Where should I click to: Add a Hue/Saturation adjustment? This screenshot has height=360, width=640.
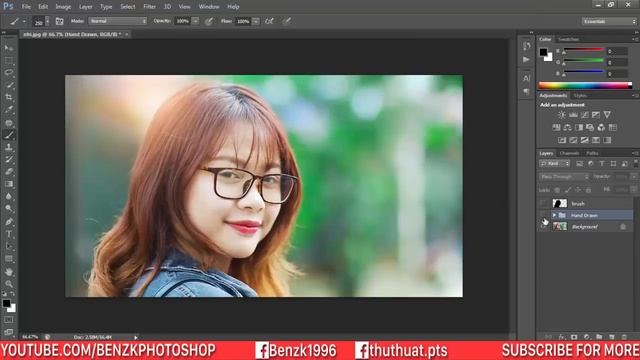pyautogui.click(x=556, y=127)
